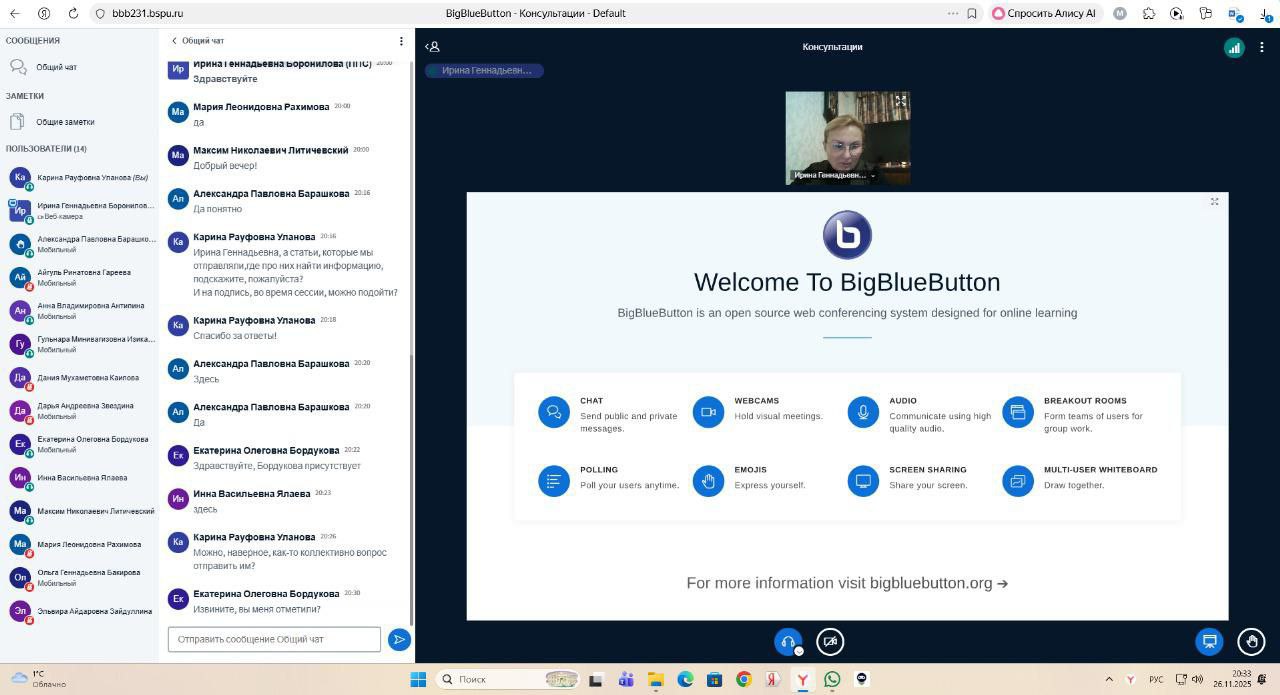1280x695 pixels.
Task: Open Общие заметки shared notes
Action: tap(65, 122)
